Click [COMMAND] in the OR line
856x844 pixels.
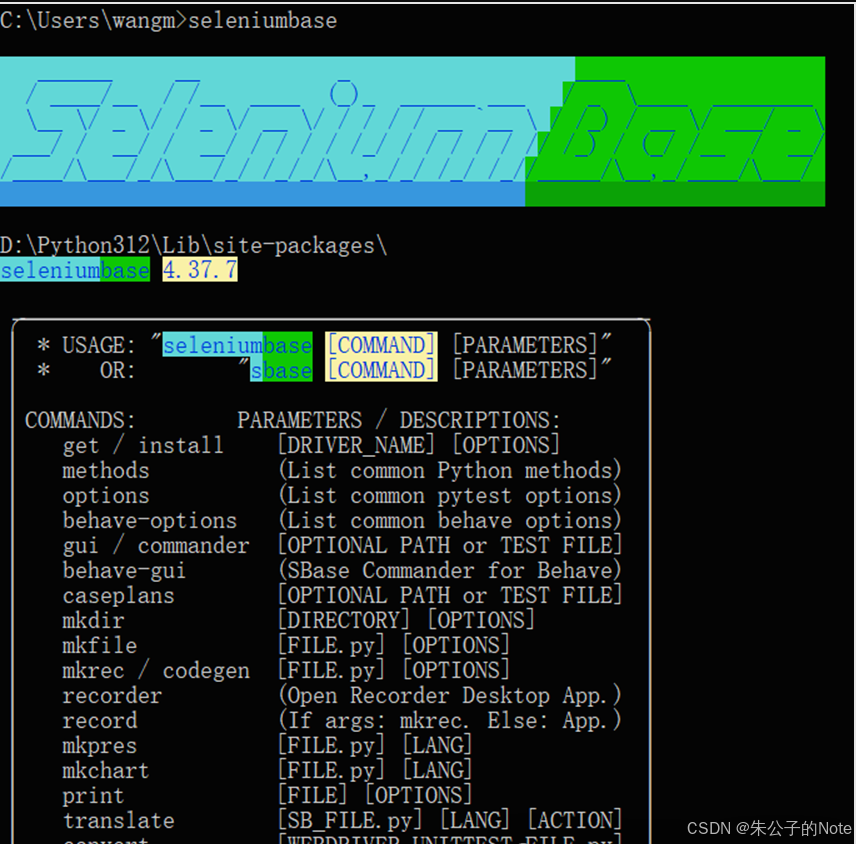pos(381,371)
